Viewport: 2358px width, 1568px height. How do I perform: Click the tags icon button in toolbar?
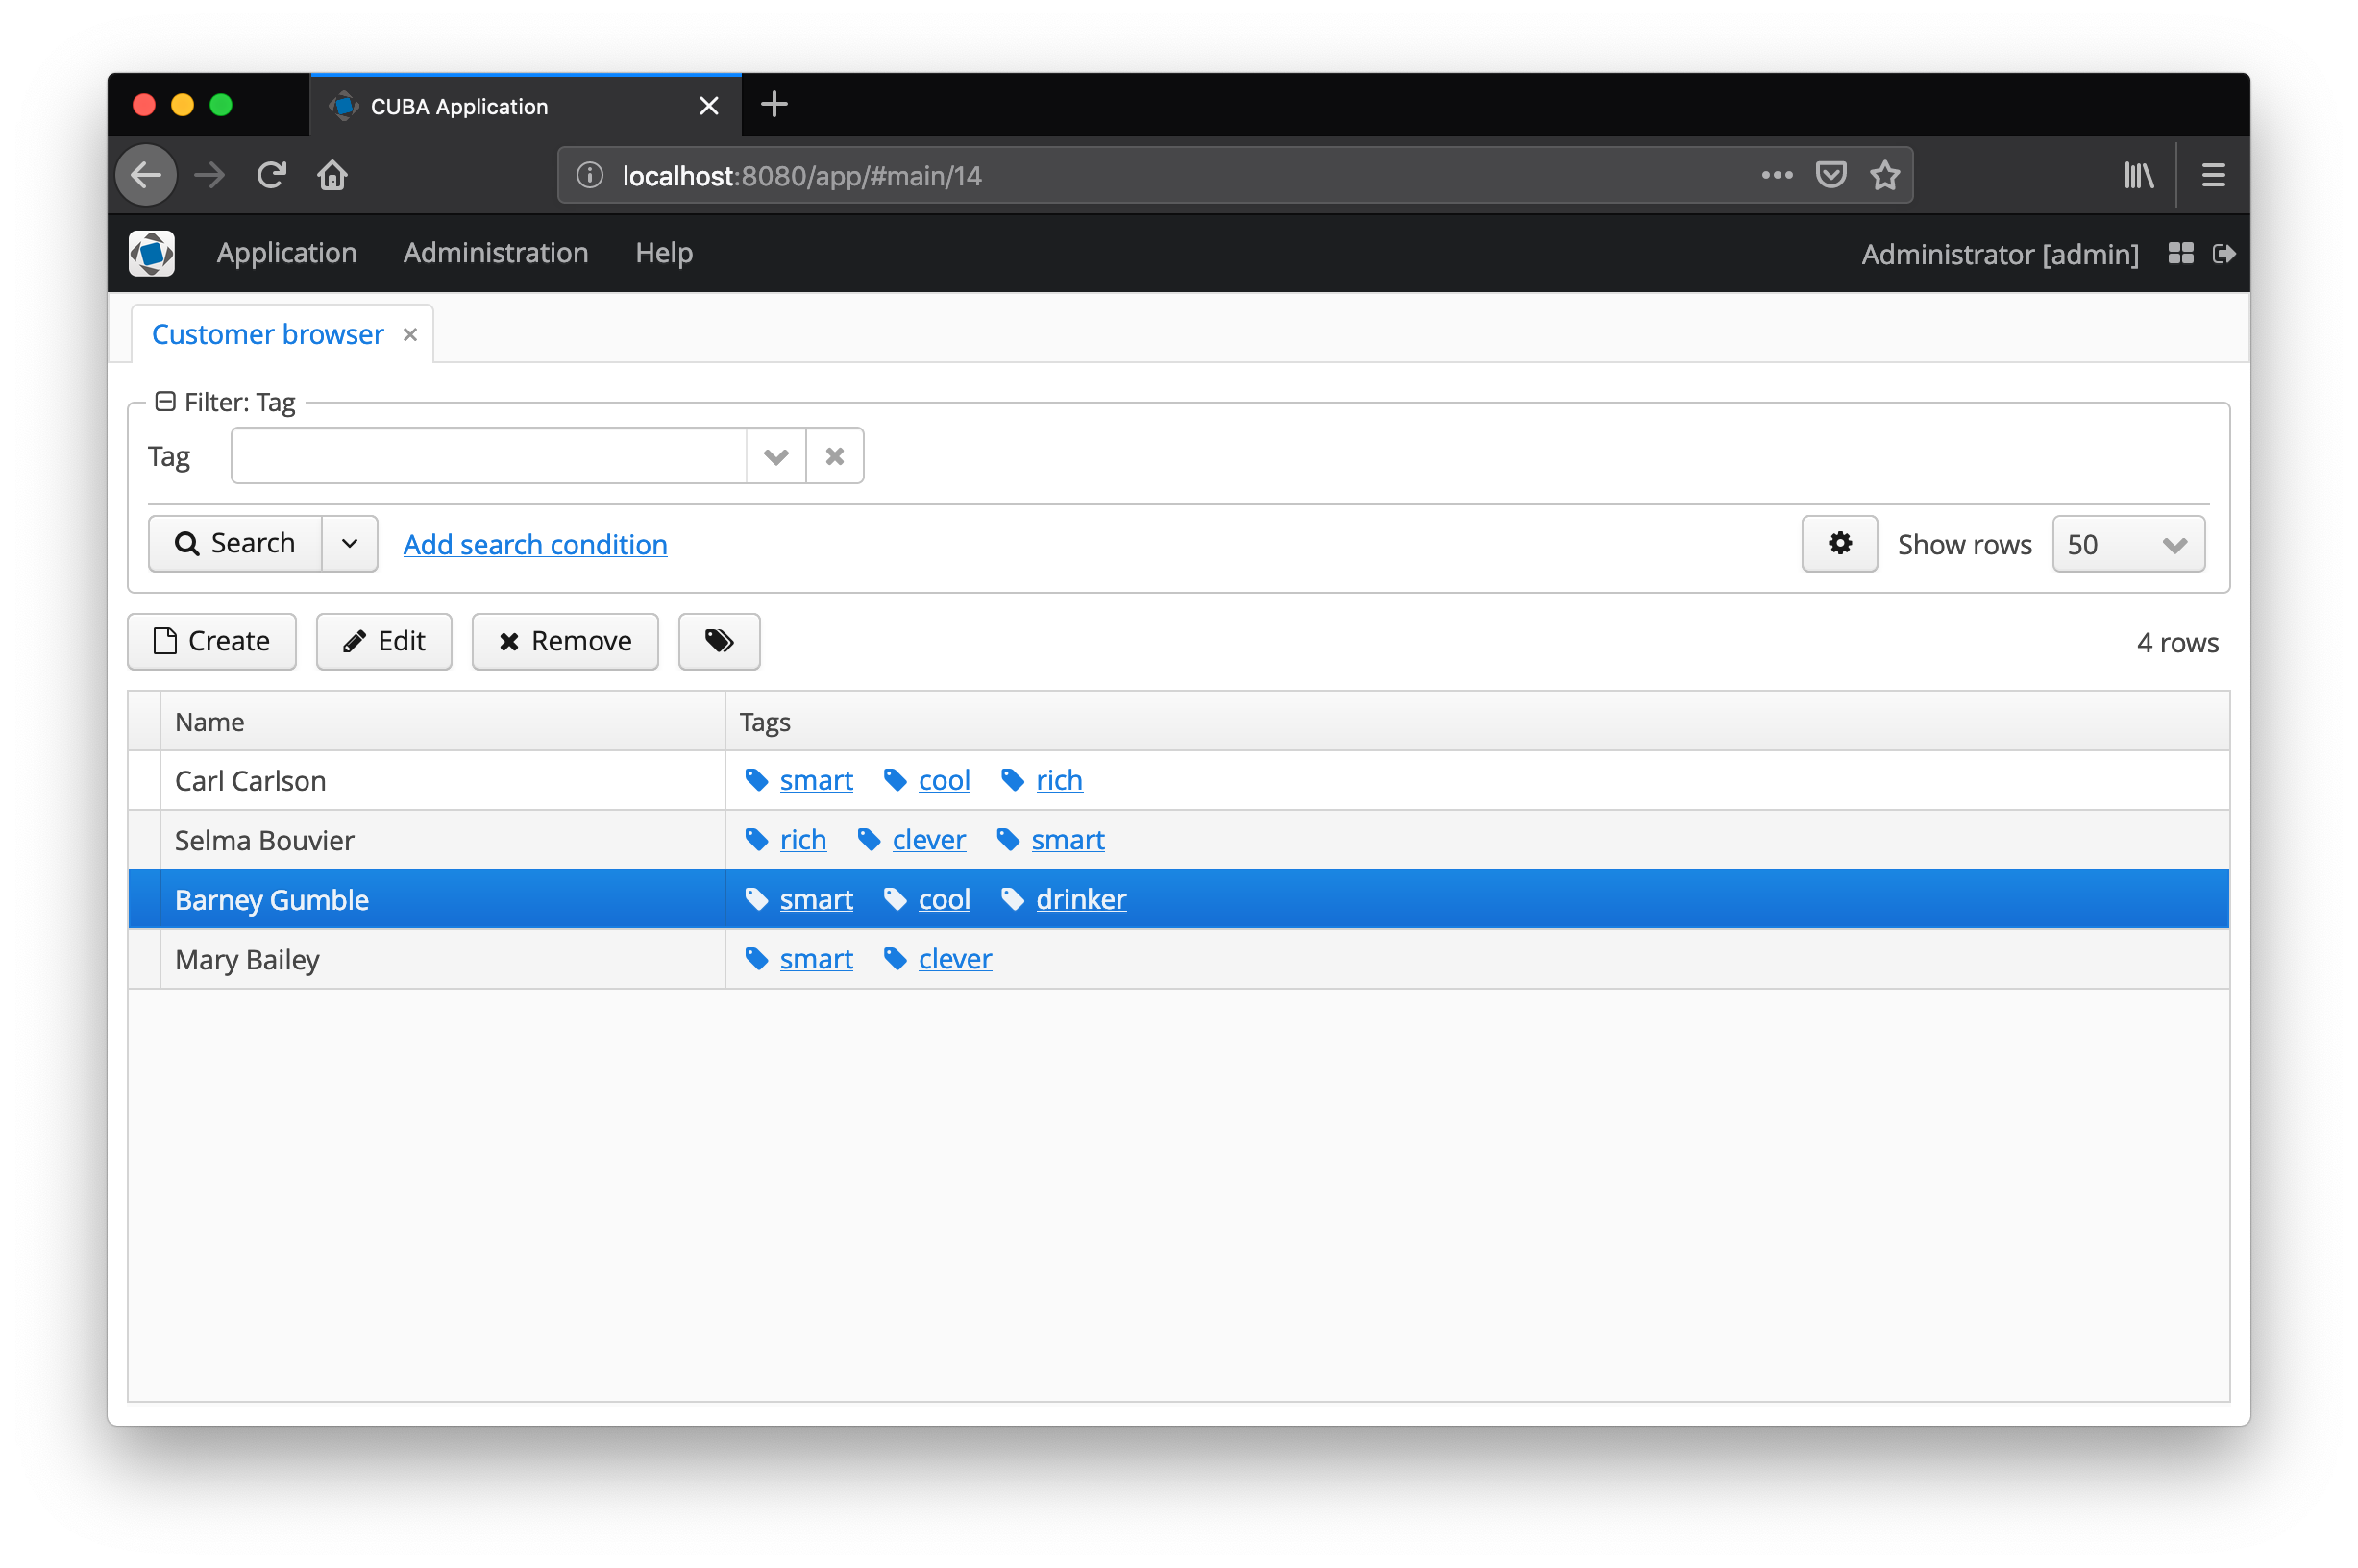pos(719,641)
